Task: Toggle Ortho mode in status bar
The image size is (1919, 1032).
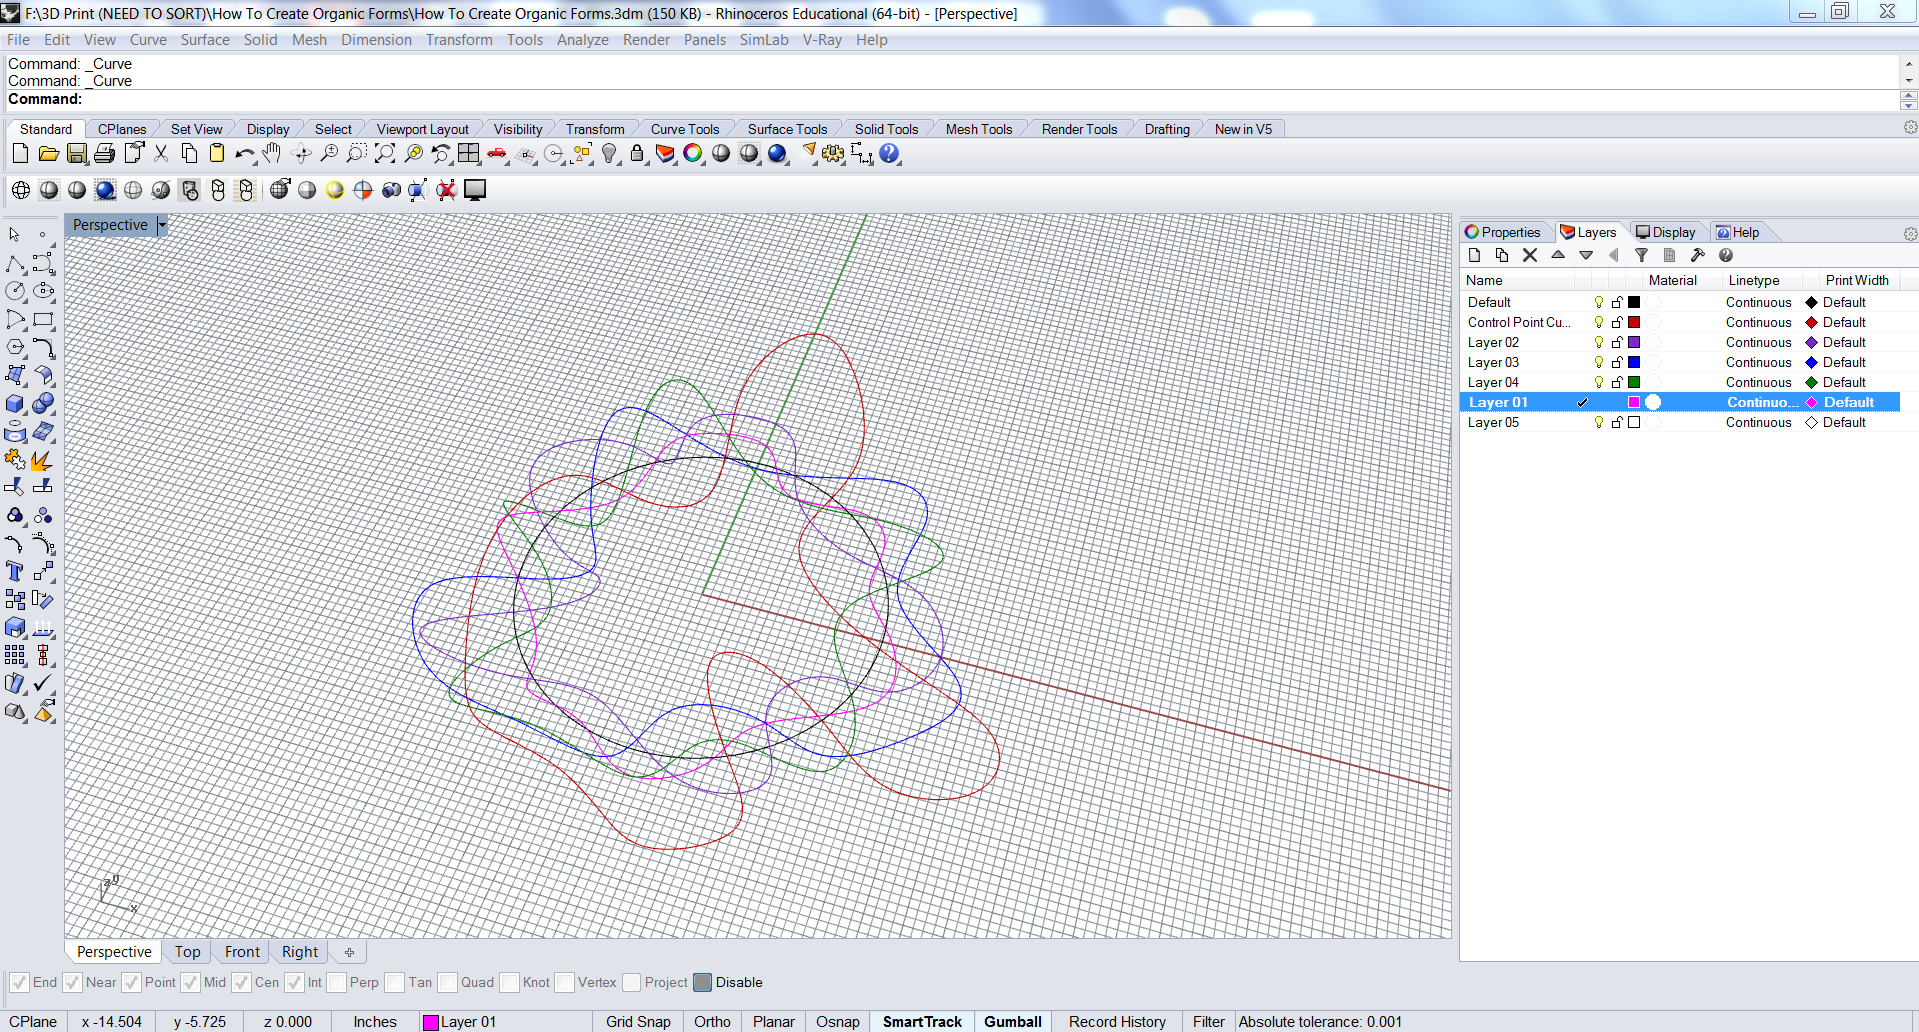Action: pyautogui.click(x=712, y=1021)
